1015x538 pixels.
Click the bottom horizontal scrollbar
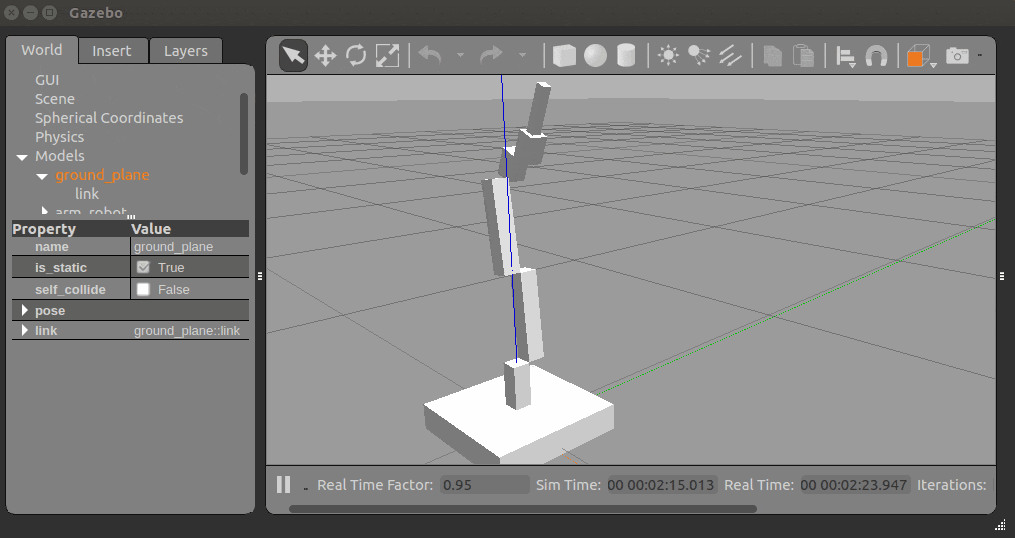[x=522, y=509]
